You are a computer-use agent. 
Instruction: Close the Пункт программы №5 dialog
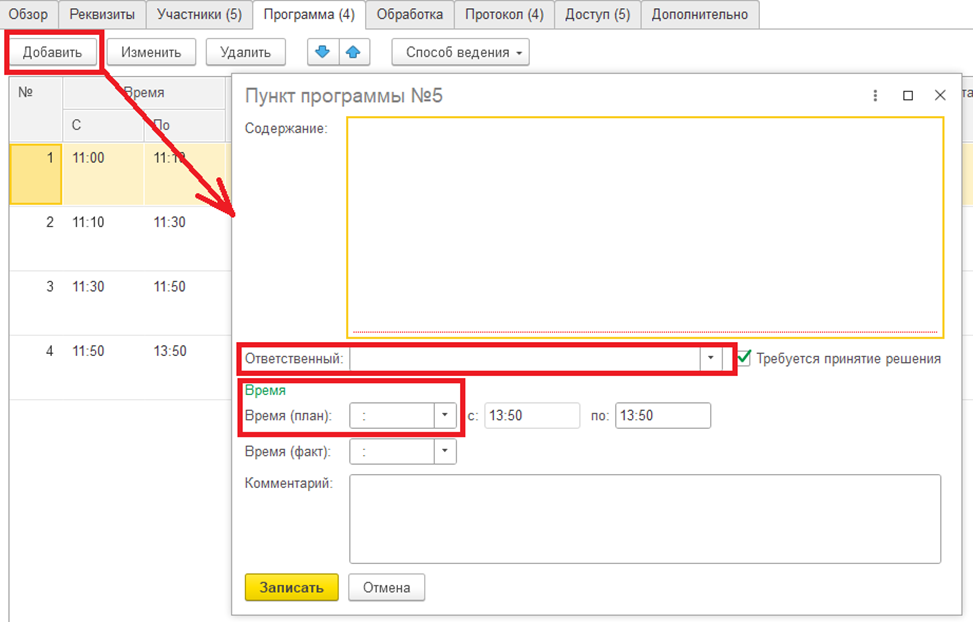pyautogui.click(x=940, y=96)
